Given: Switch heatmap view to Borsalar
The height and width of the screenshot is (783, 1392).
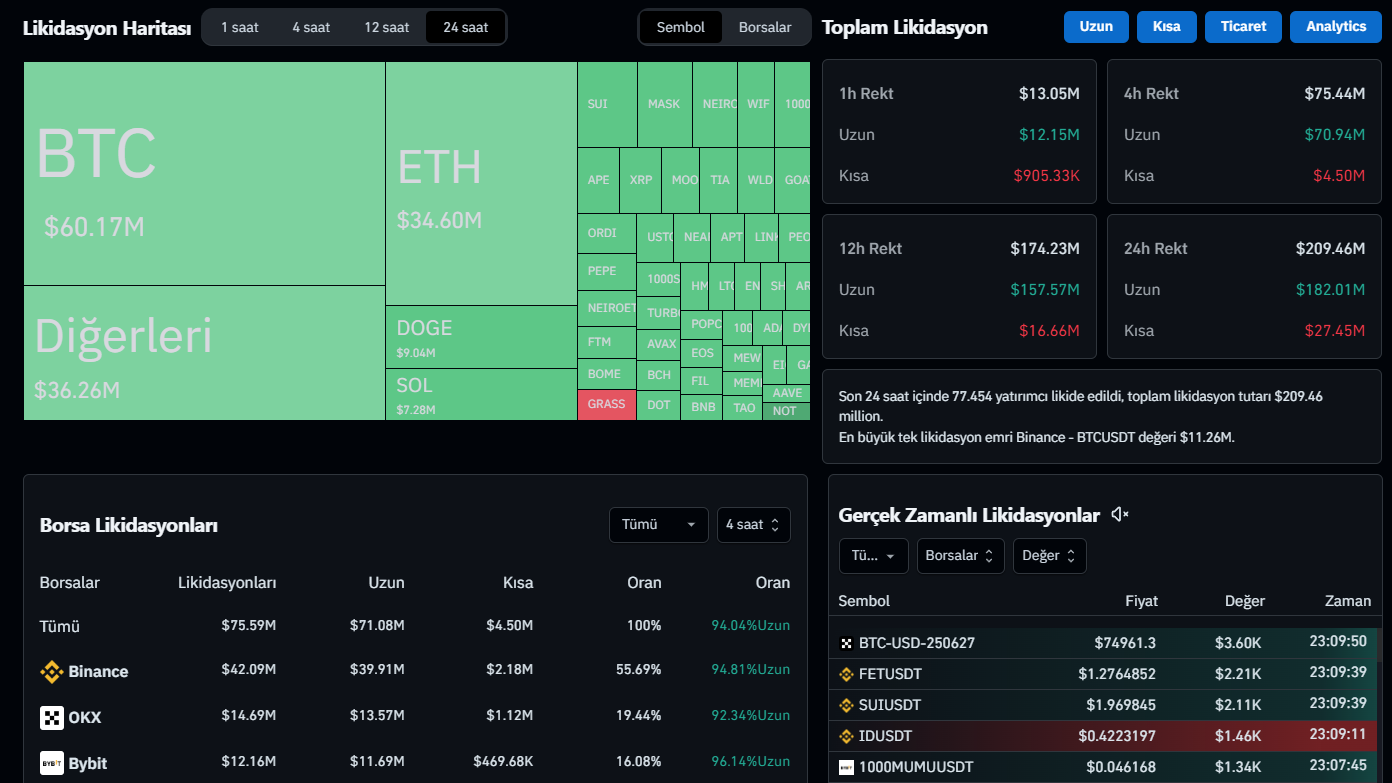Looking at the screenshot, I should click(765, 27).
